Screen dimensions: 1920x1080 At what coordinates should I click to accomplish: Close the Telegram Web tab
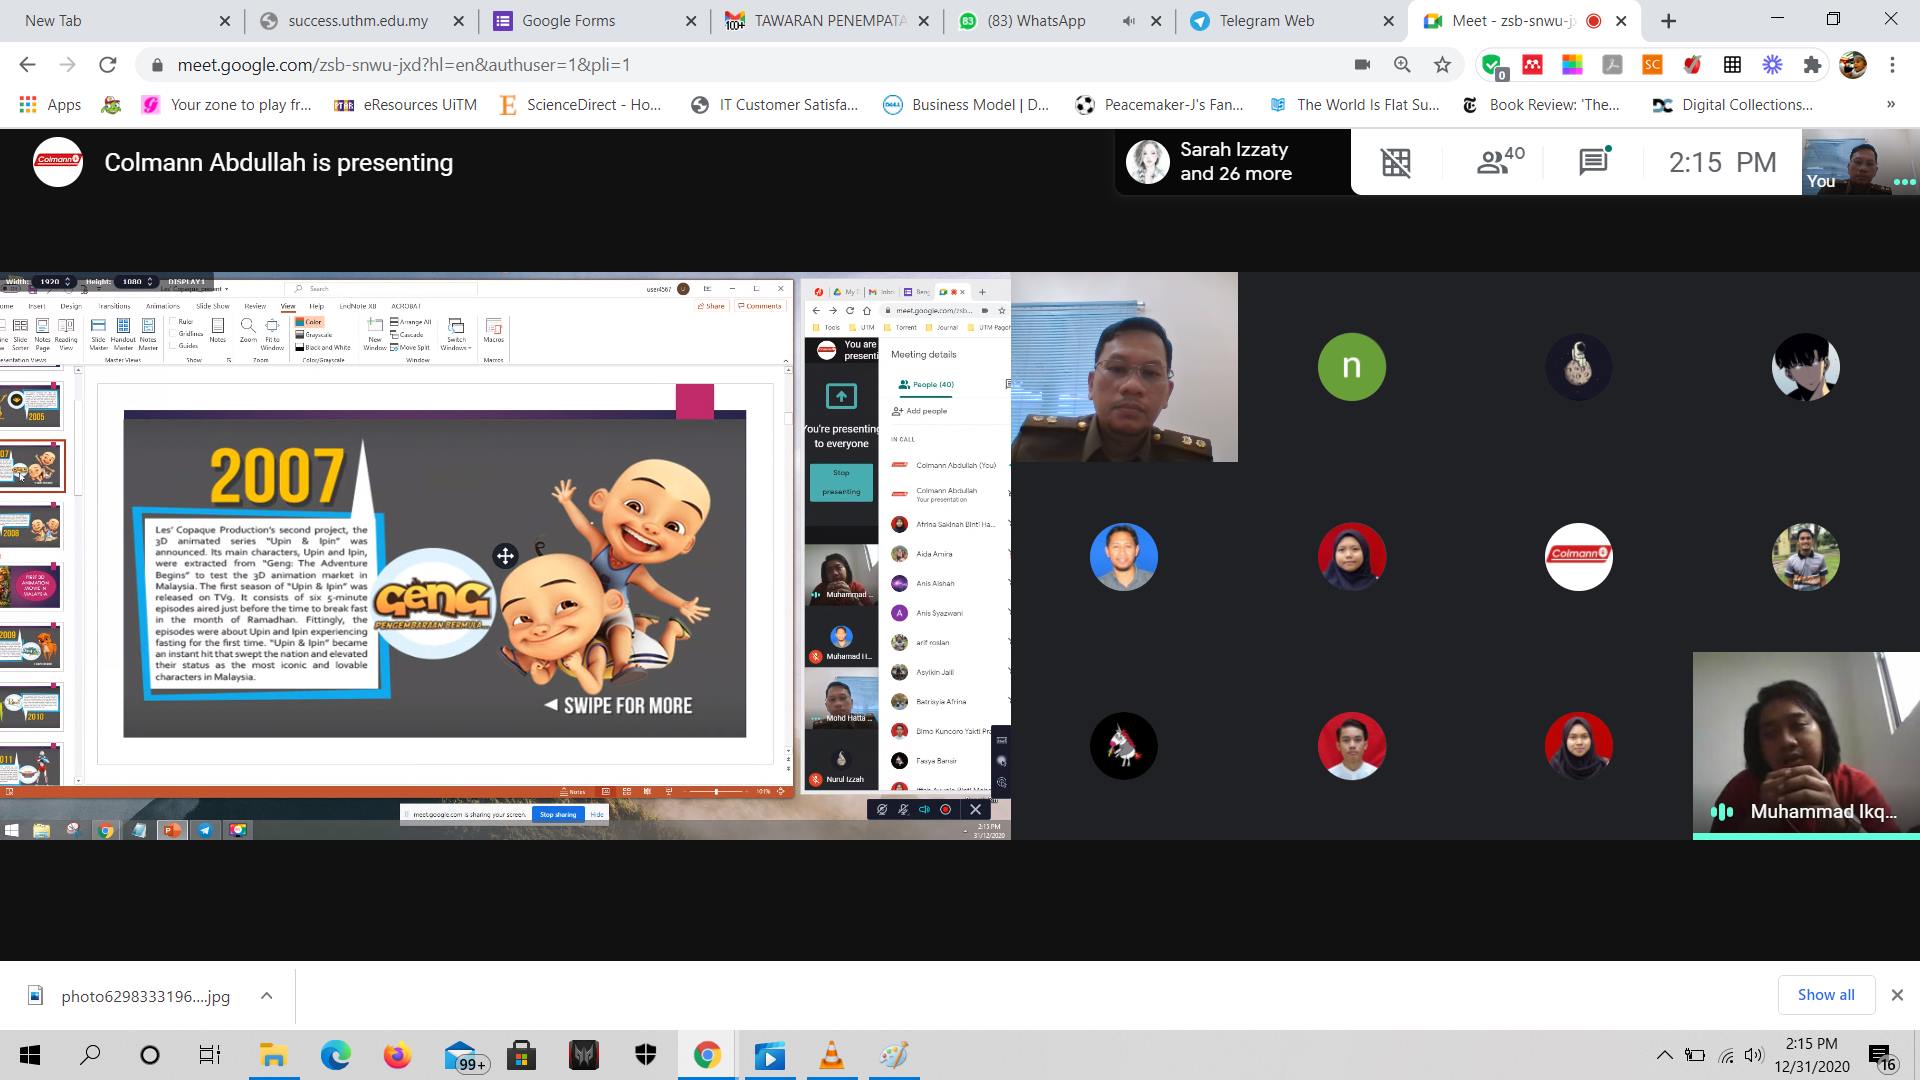pyautogui.click(x=1388, y=20)
